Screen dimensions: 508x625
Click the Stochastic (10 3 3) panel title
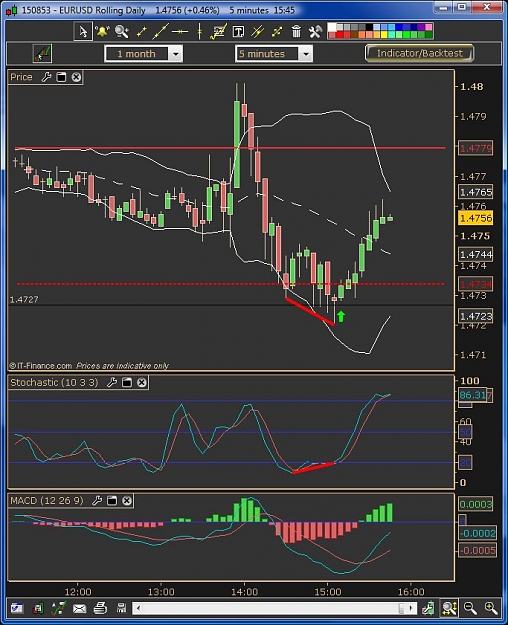tap(54, 382)
